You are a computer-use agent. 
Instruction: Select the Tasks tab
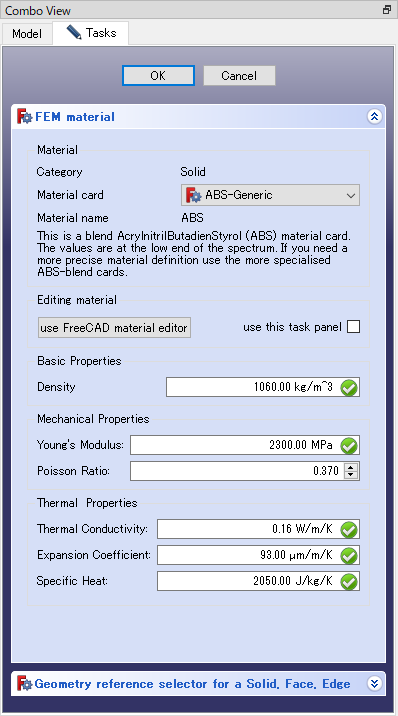[x=91, y=33]
